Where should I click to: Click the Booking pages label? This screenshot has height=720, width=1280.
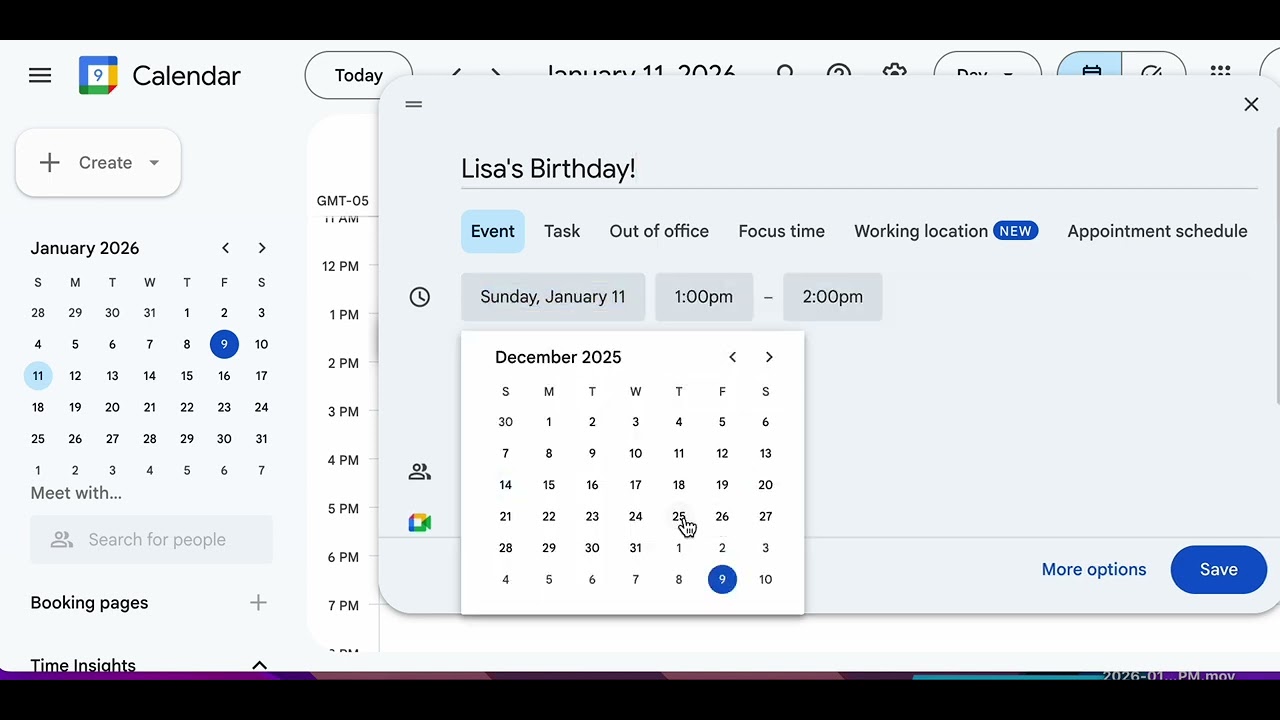[89, 603]
